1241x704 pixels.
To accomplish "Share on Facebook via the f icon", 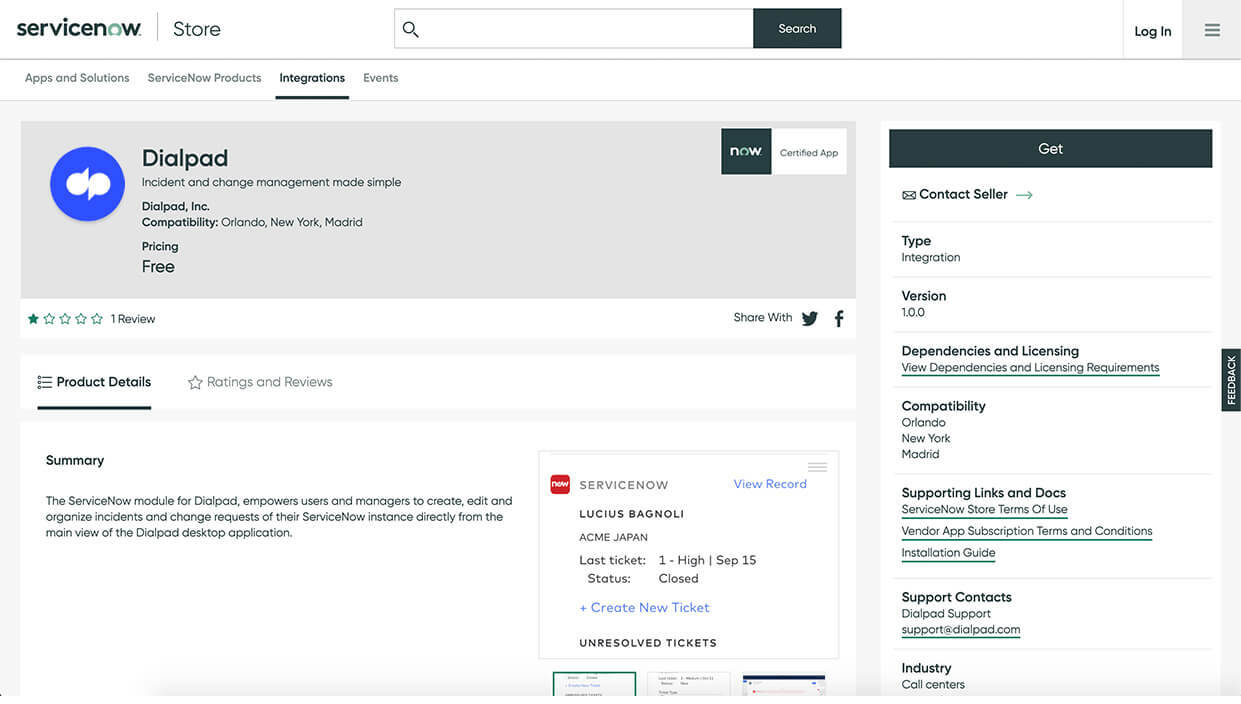I will [x=839, y=319].
